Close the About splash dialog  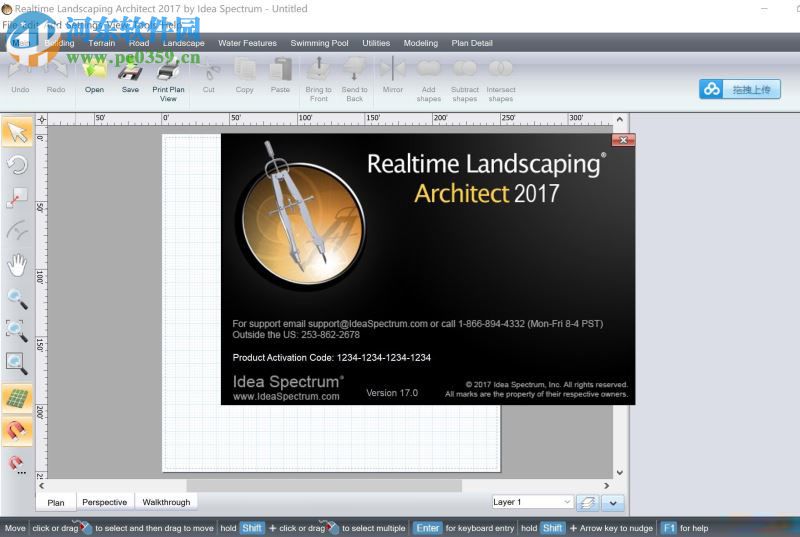coord(623,140)
